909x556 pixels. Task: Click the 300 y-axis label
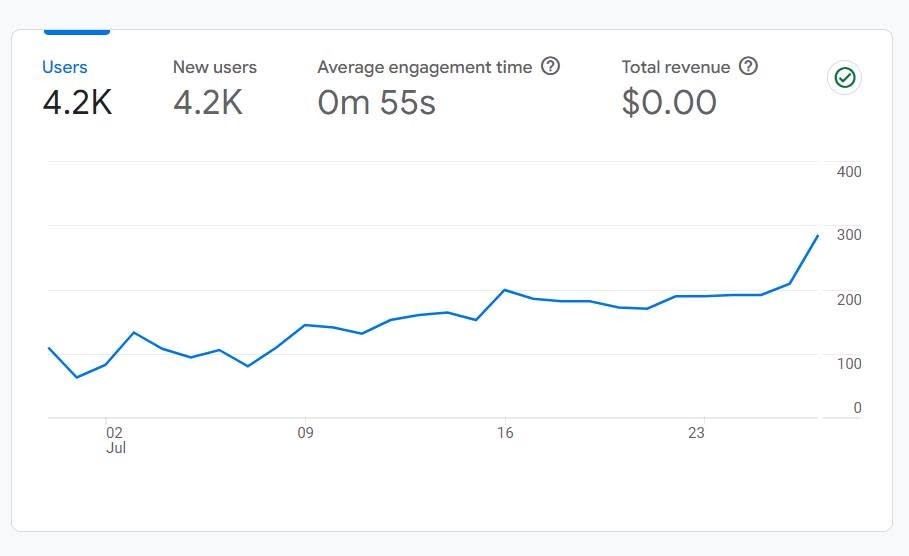coord(849,235)
